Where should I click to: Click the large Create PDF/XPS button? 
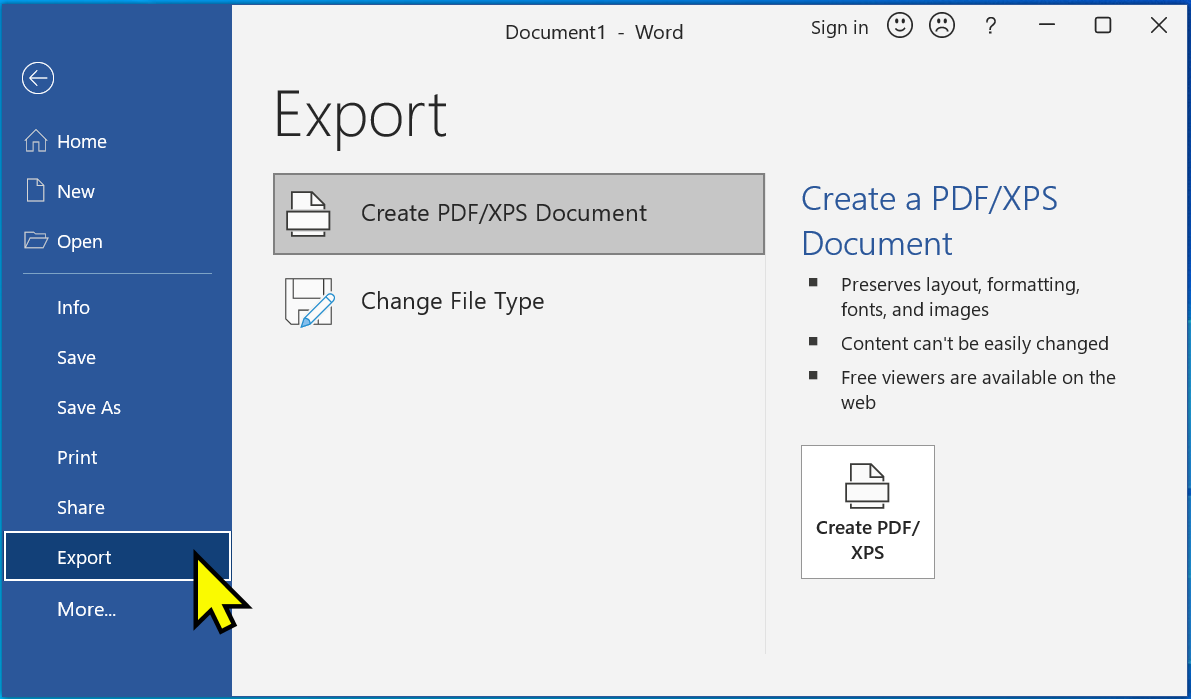pyautogui.click(x=867, y=512)
